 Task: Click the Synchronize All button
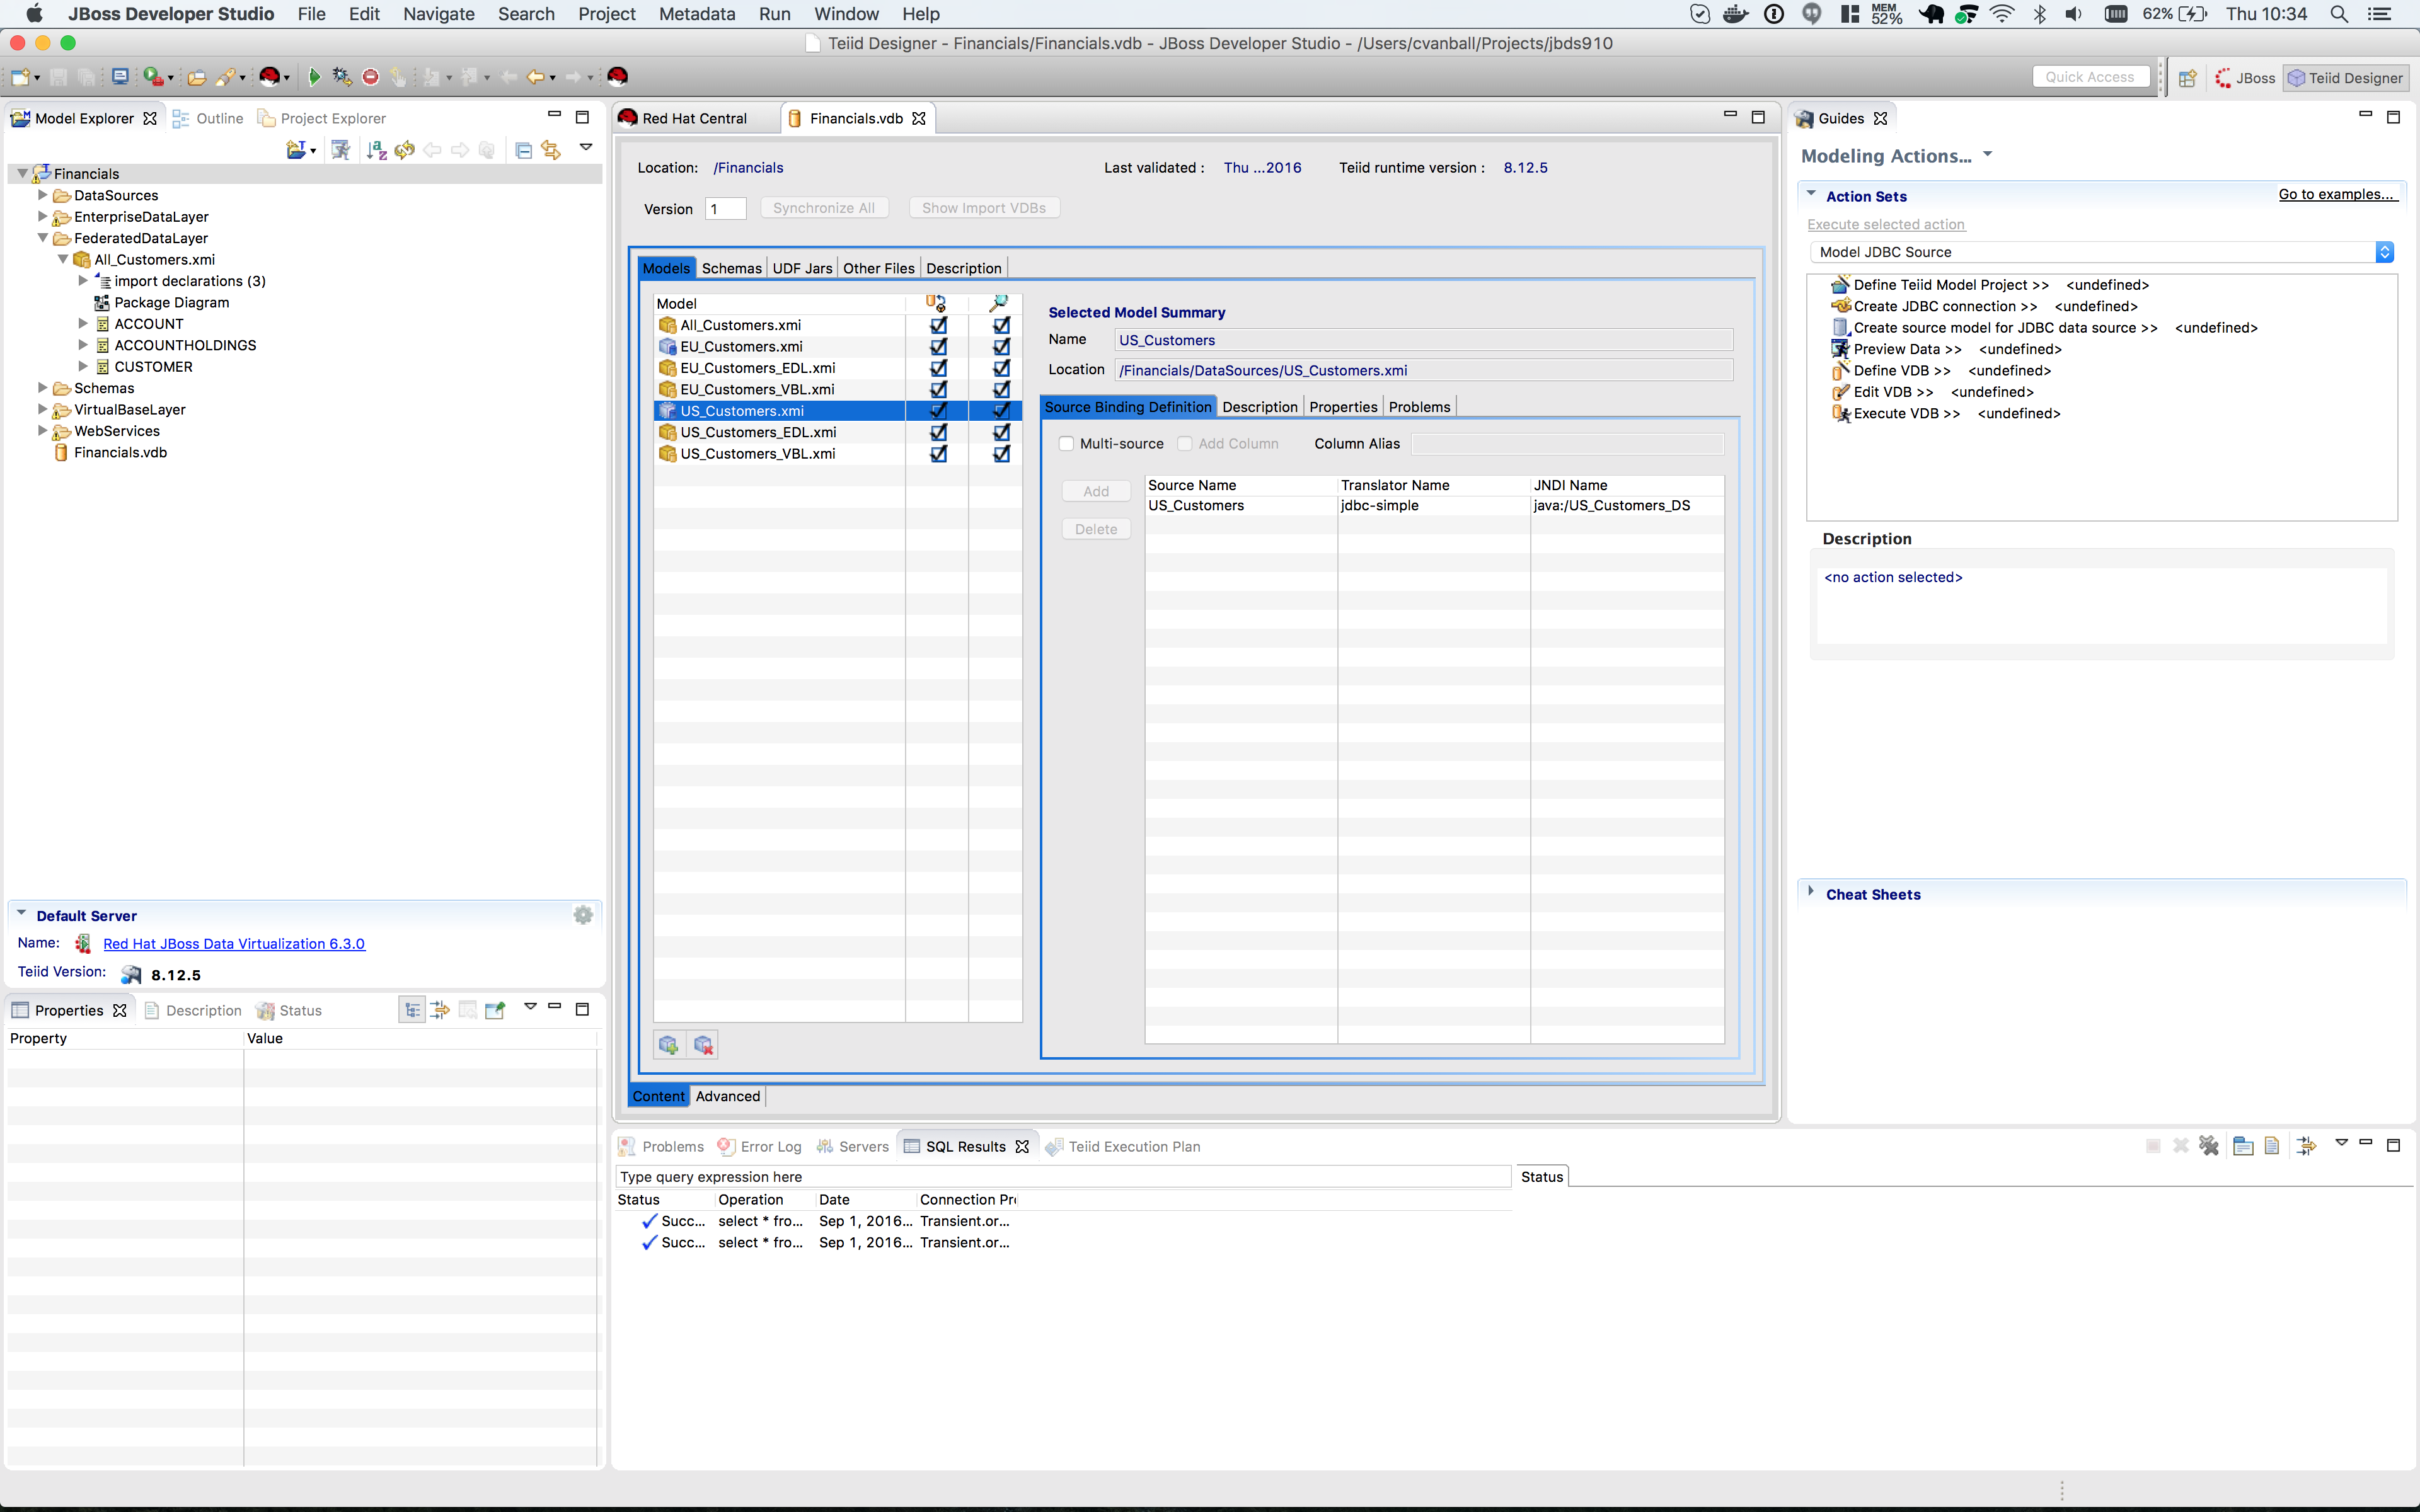[x=823, y=207]
